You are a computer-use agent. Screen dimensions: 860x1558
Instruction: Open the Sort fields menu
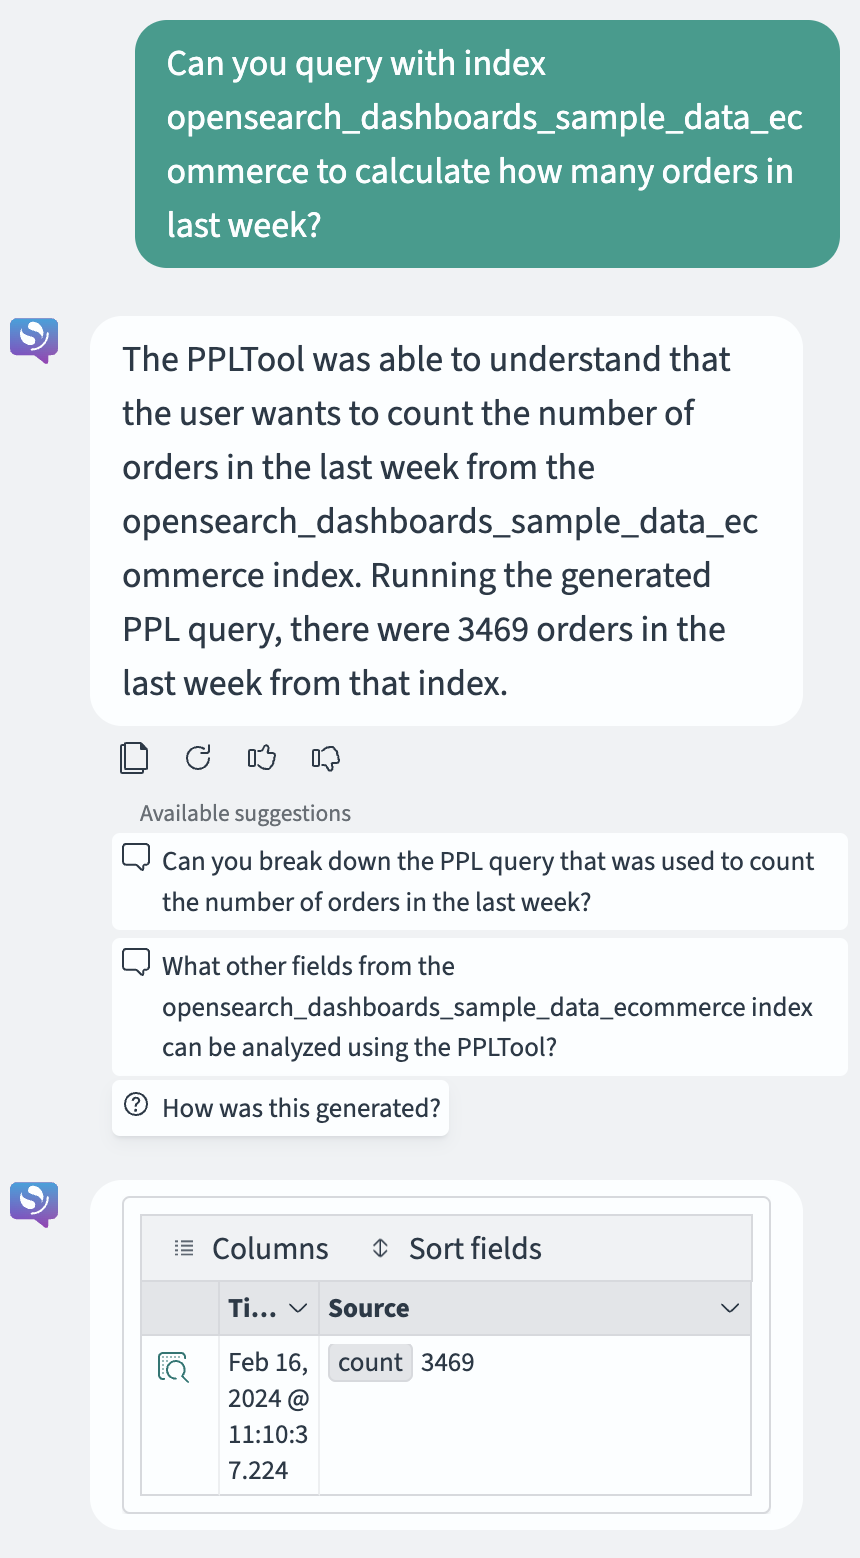coord(456,1248)
